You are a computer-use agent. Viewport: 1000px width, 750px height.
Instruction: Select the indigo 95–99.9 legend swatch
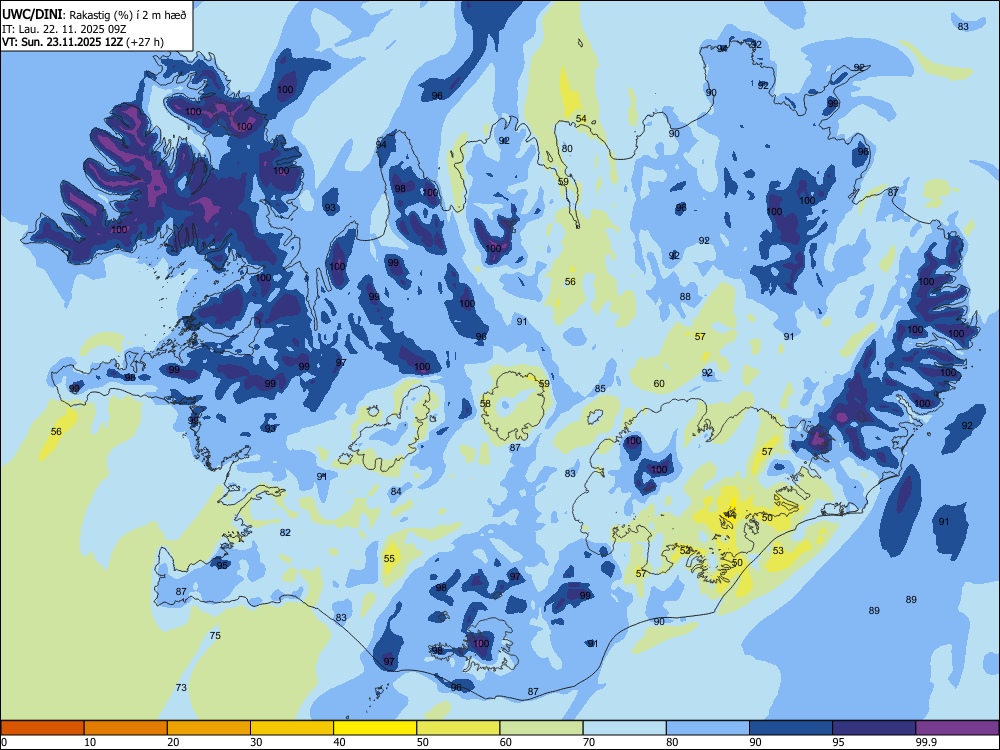pyautogui.click(x=874, y=728)
